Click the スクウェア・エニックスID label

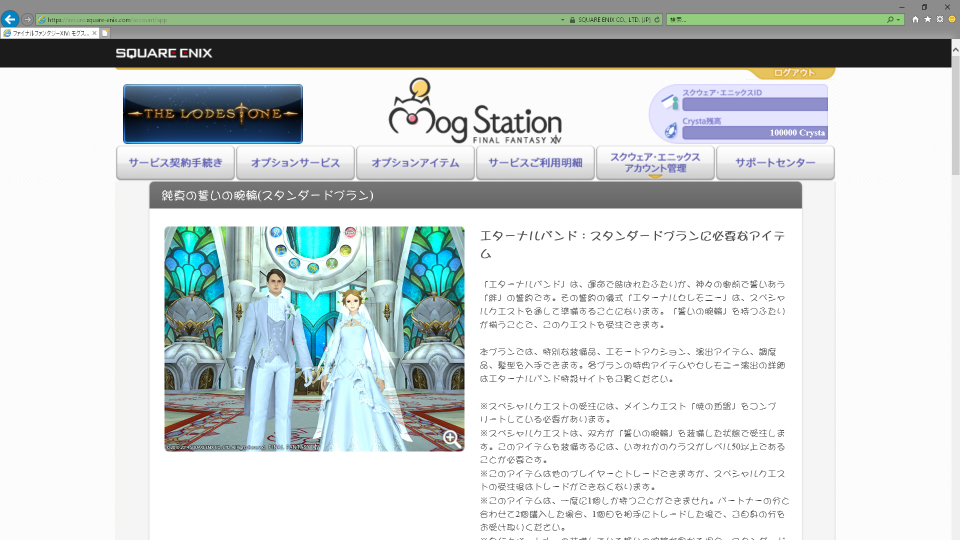pyautogui.click(x=722, y=92)
